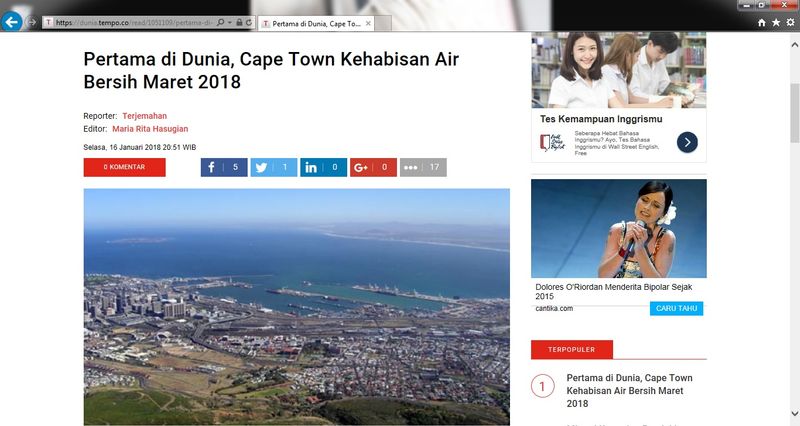This screenshot has width=800, height=426.
Task: Open the browser Tools gear icon
Action: click(790, 22)
